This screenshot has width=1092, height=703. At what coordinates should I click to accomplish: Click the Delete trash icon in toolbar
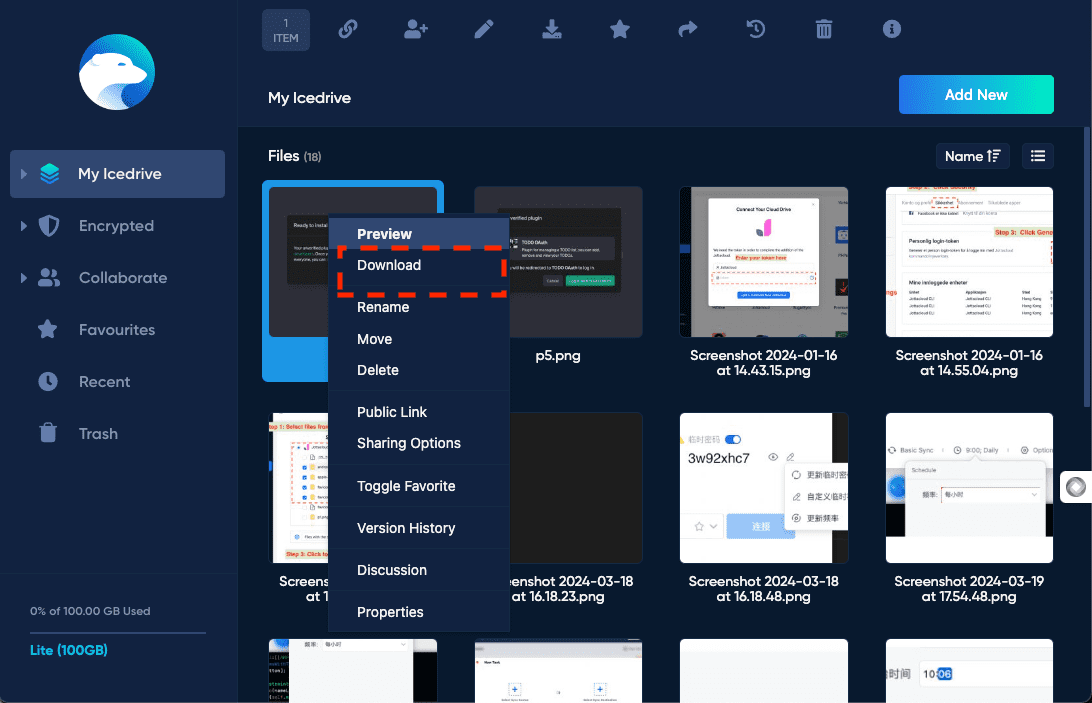coord(823,29)
